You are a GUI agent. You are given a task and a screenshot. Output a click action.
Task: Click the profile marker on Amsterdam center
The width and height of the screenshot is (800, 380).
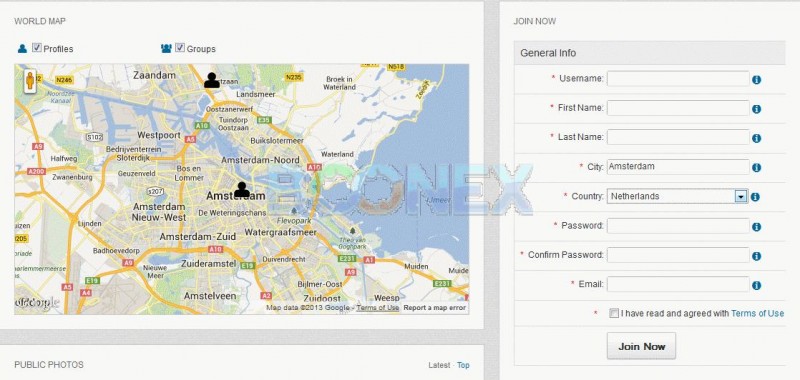[242, 190]
